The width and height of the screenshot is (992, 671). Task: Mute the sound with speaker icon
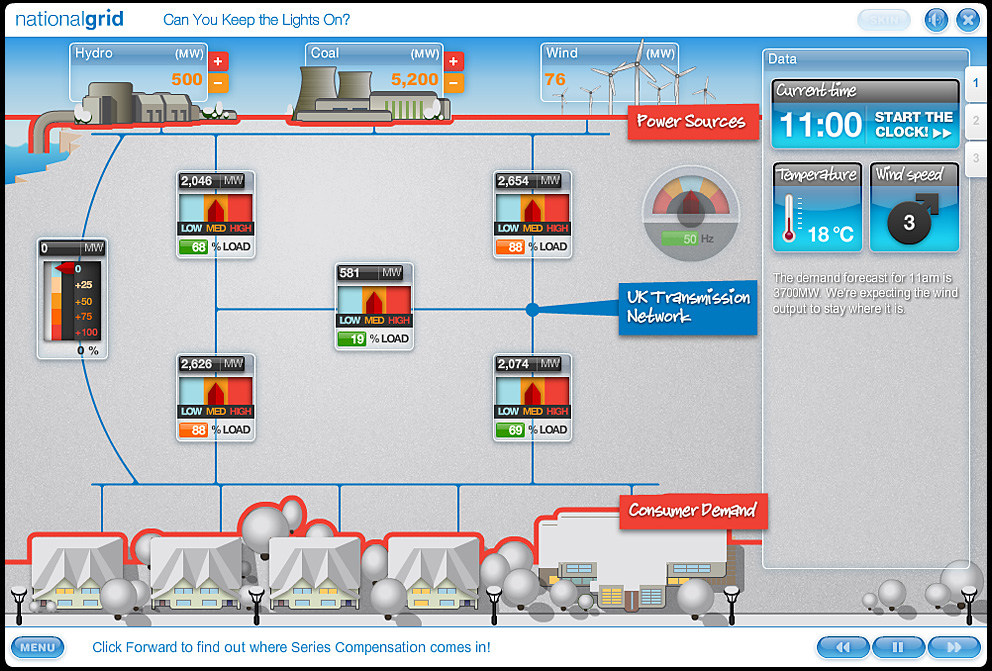click(x=936, y=19)
